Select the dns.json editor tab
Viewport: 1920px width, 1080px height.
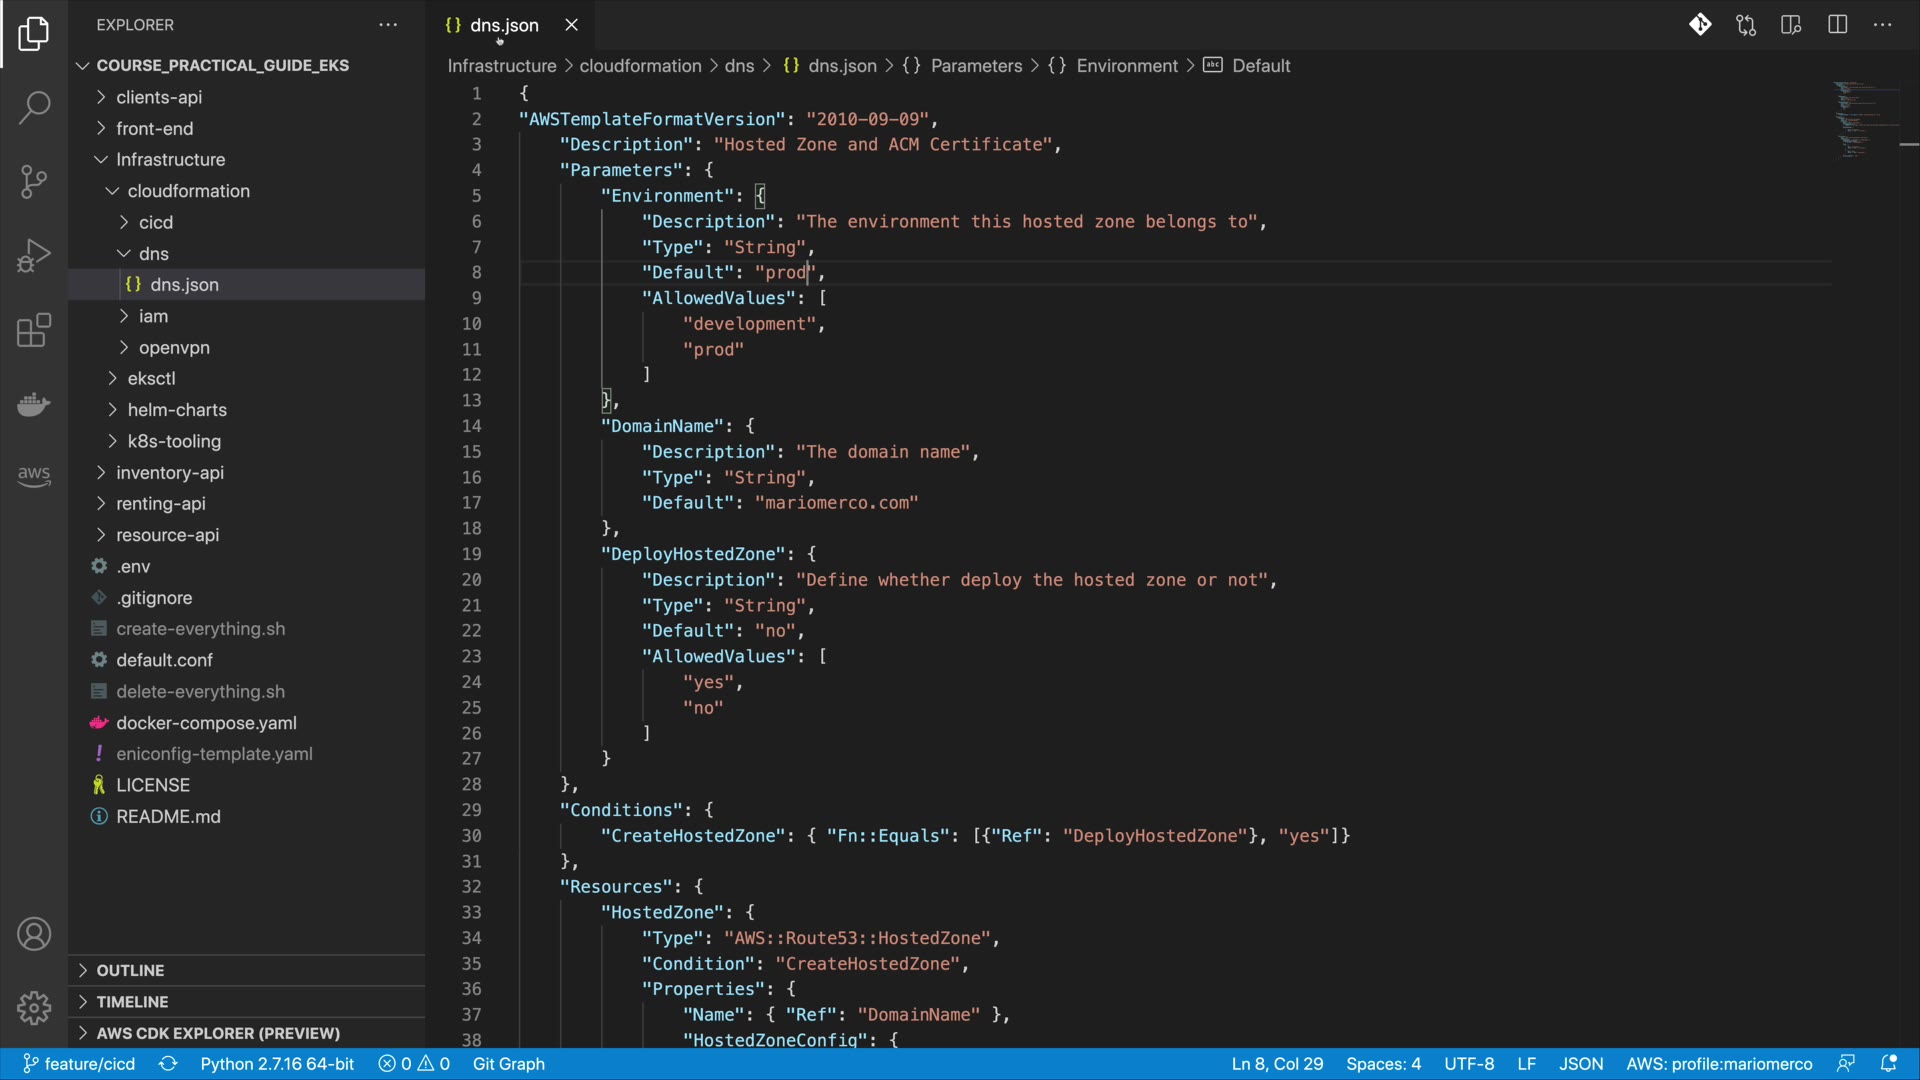point(504,25)
